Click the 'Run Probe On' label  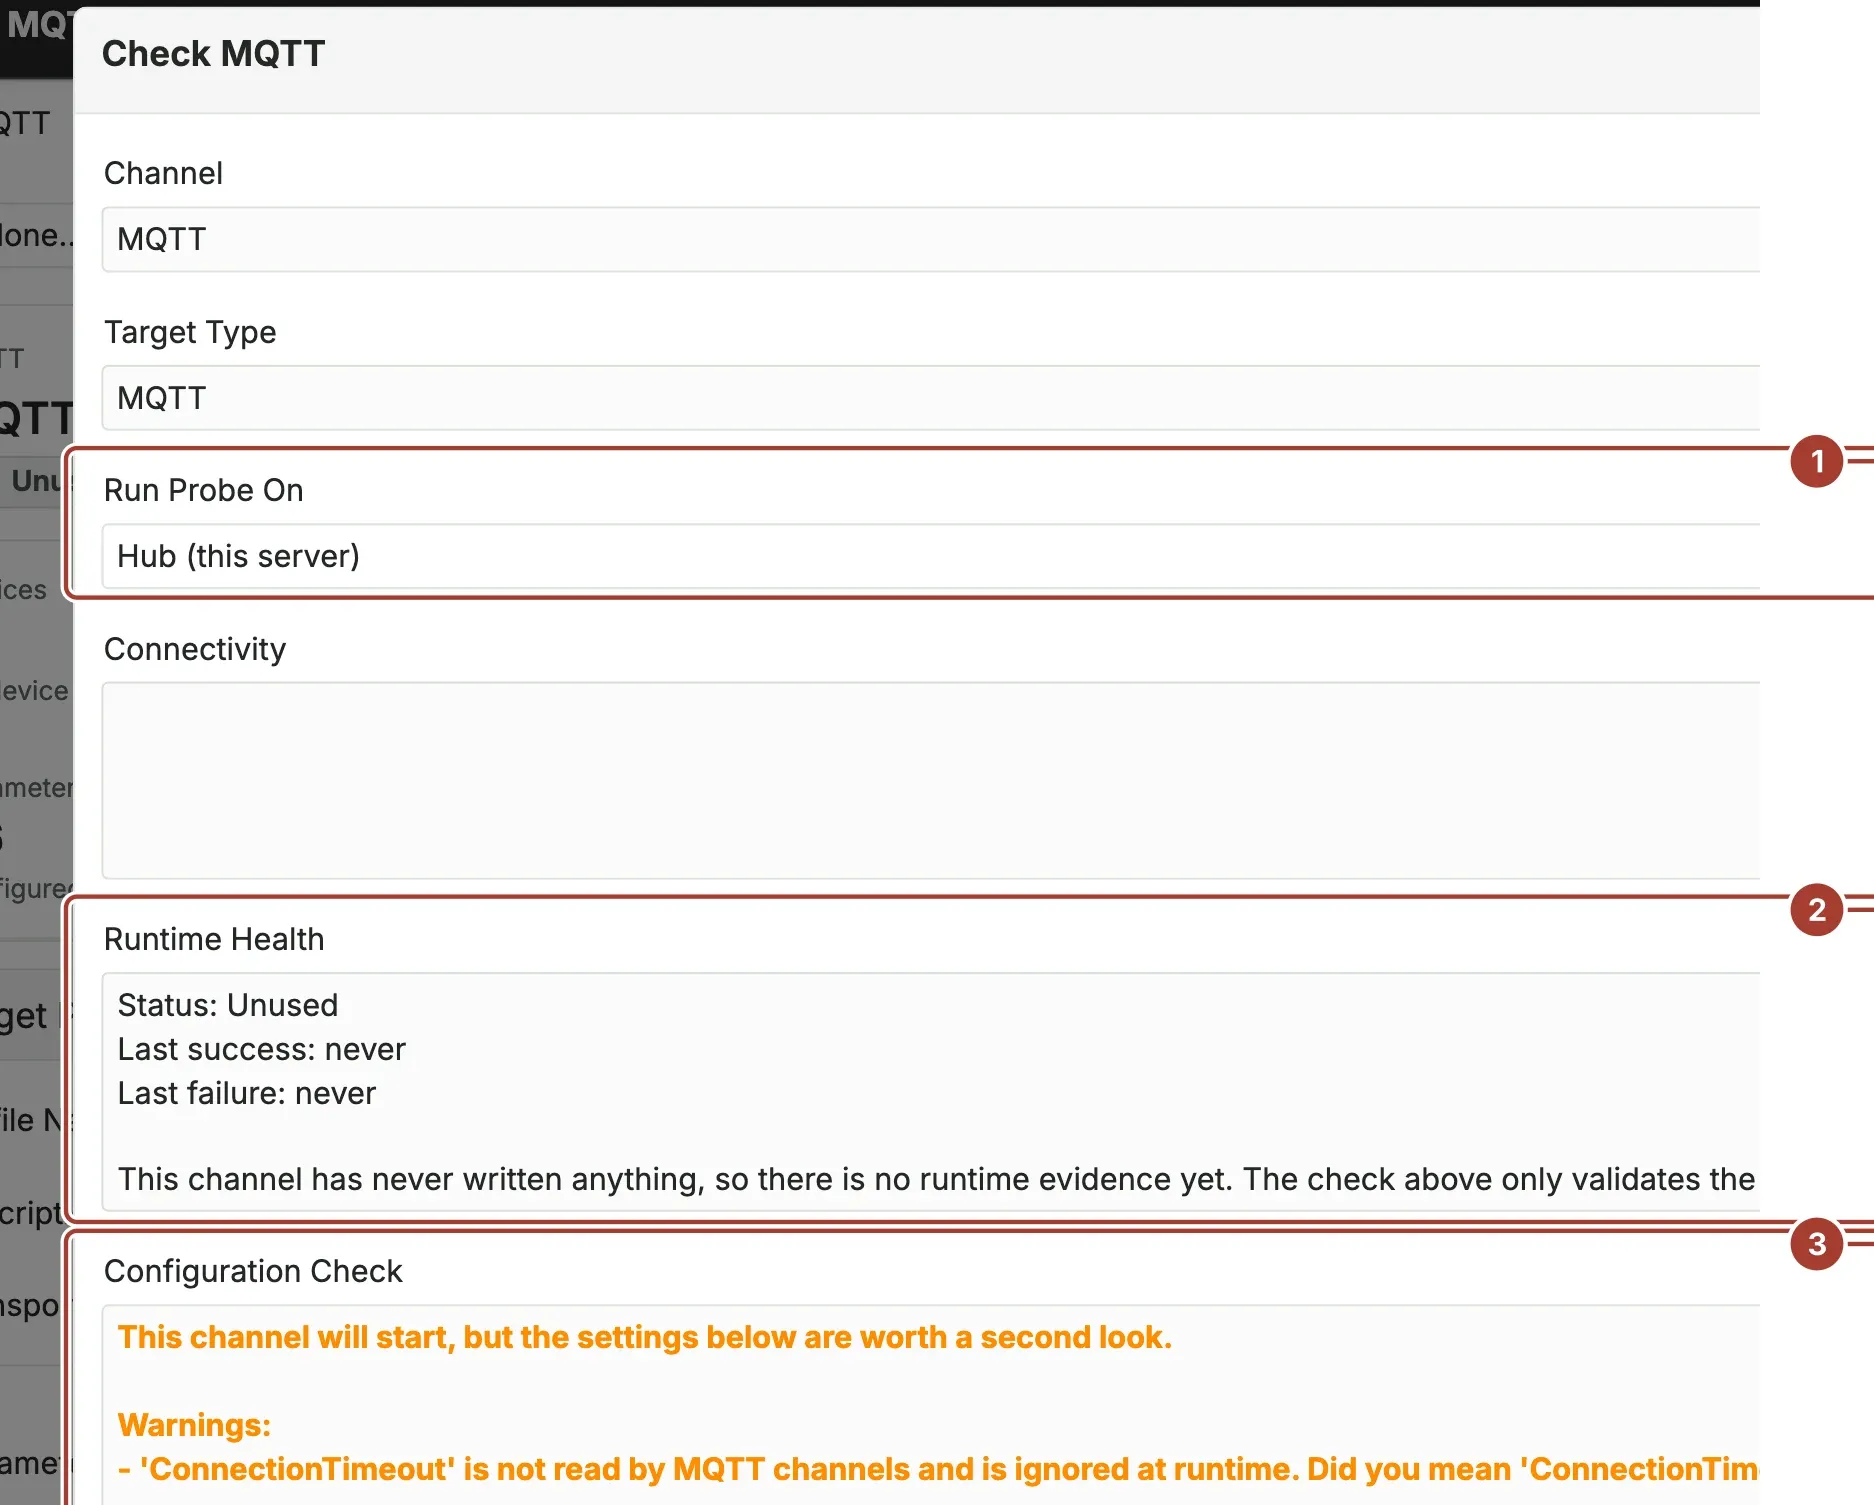tap(204, 490)
